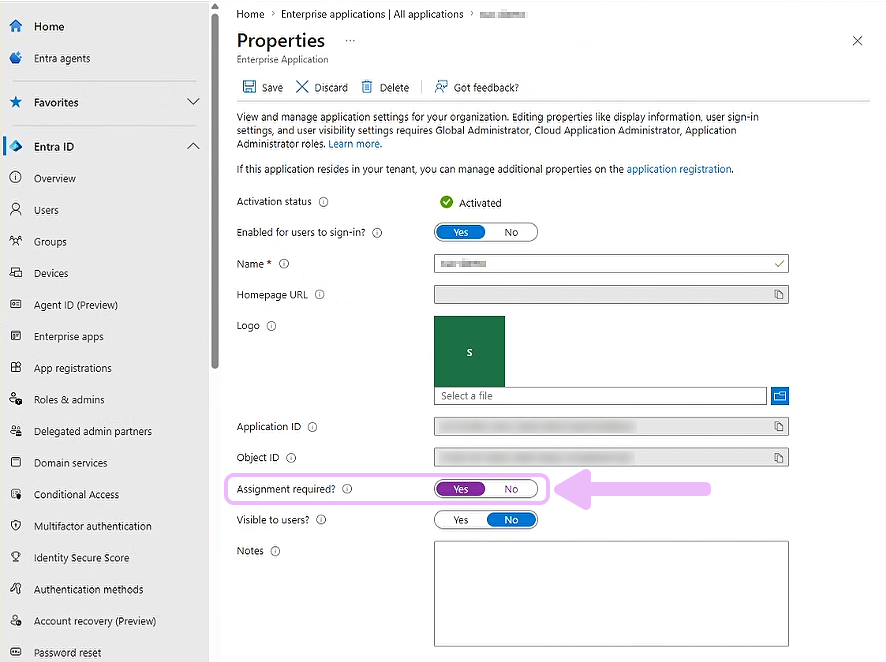Collapse the Entra ID section chevron

pyautogui.click(x=193, y=146)
